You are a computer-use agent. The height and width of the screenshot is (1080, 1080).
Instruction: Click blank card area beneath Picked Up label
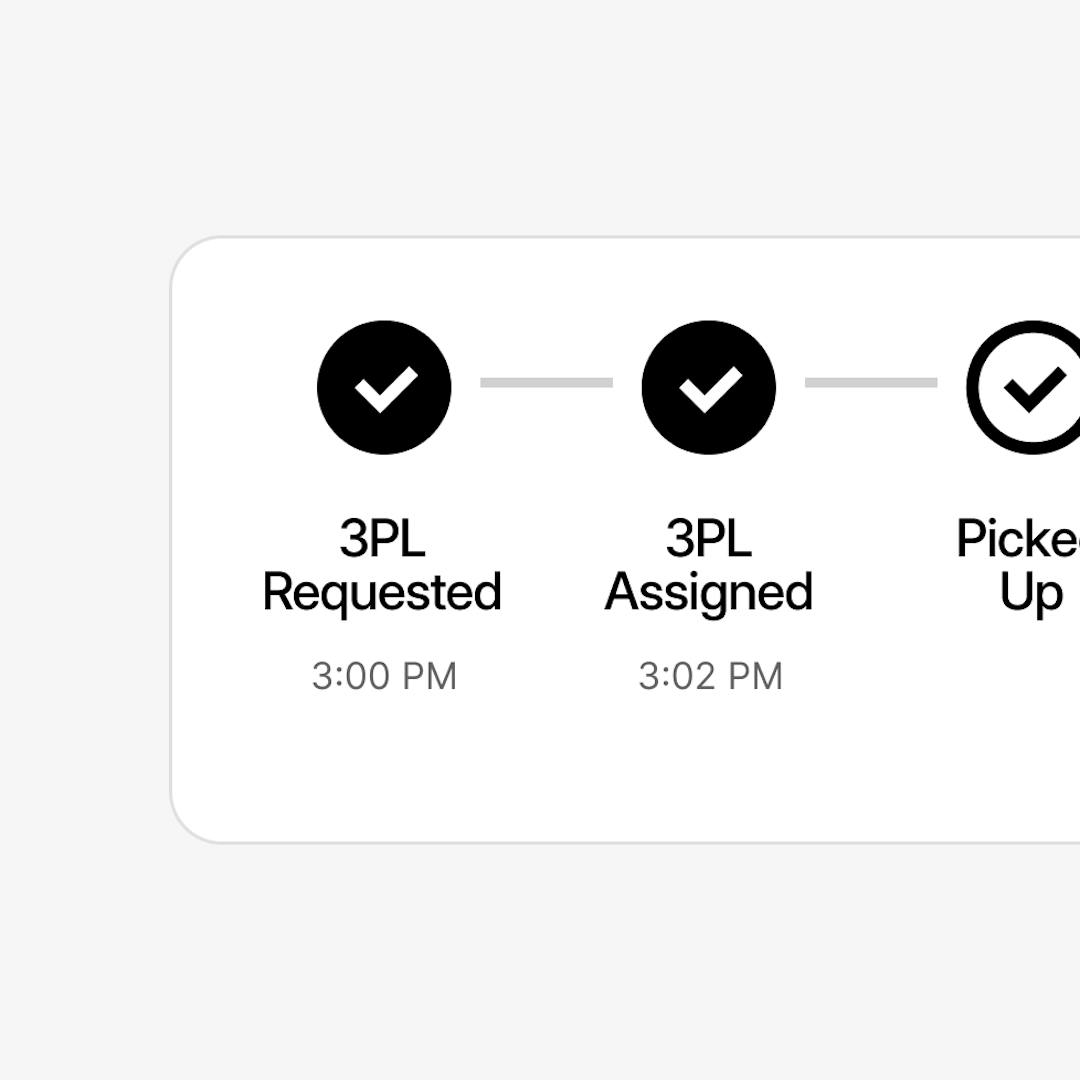click(1030, 720)
